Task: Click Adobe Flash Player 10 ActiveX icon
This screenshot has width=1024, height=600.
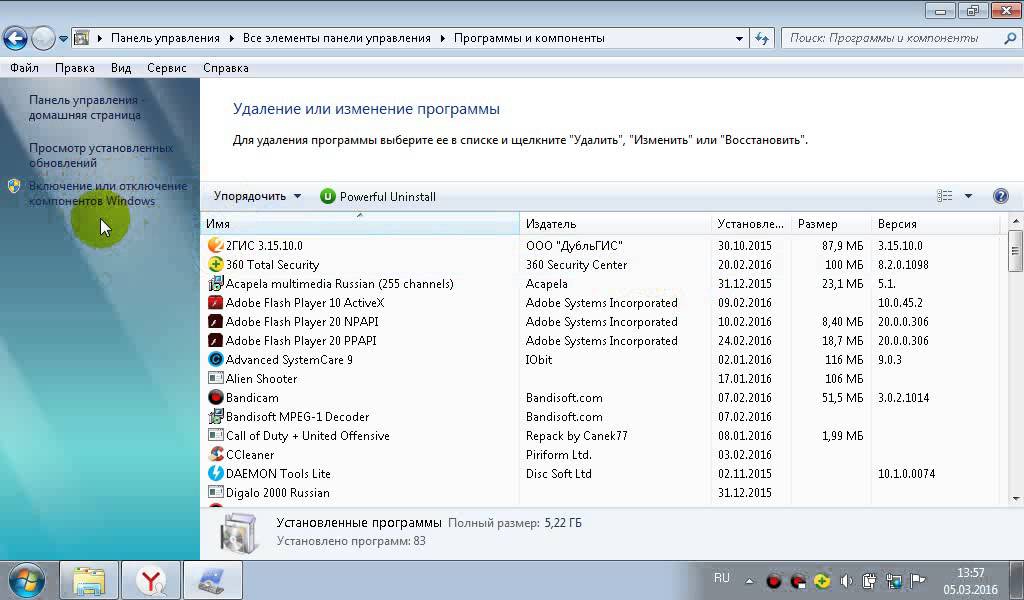Action: (x=216, y=302)
